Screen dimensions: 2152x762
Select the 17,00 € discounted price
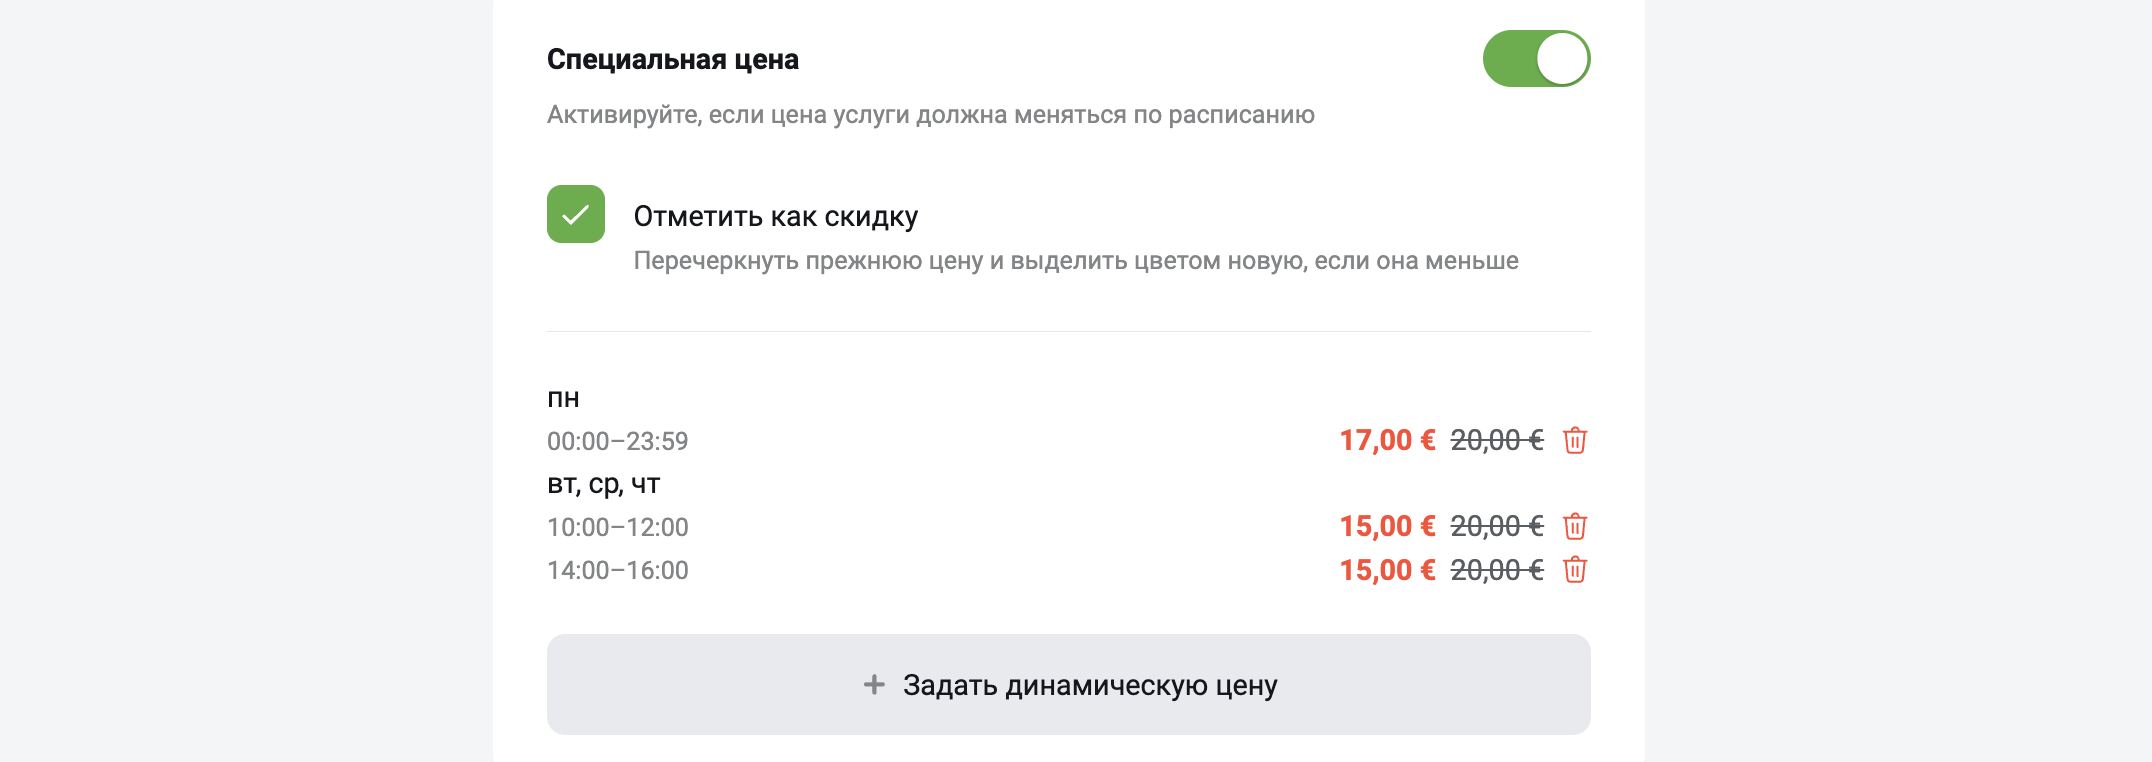1387,440
